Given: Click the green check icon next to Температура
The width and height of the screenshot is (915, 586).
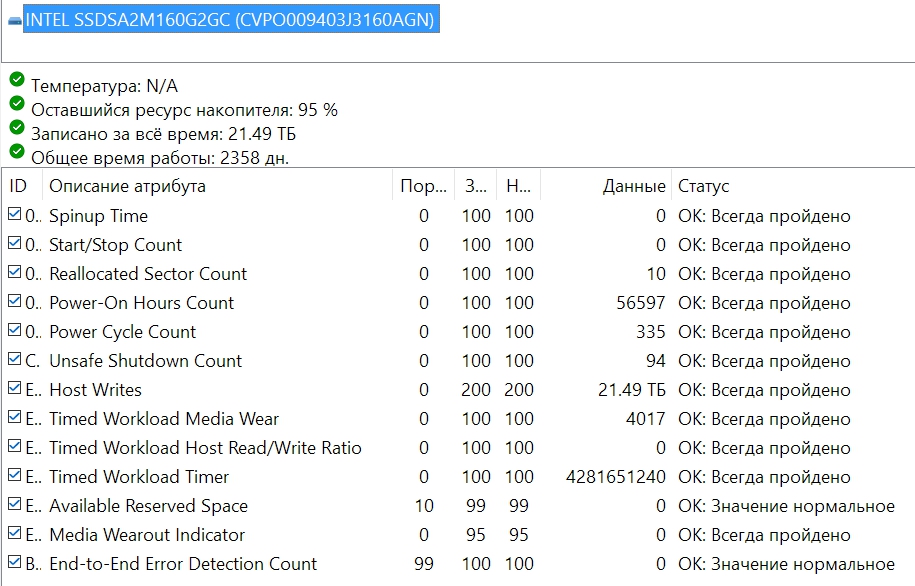Looking at the screenshot, I should (17, 79).
